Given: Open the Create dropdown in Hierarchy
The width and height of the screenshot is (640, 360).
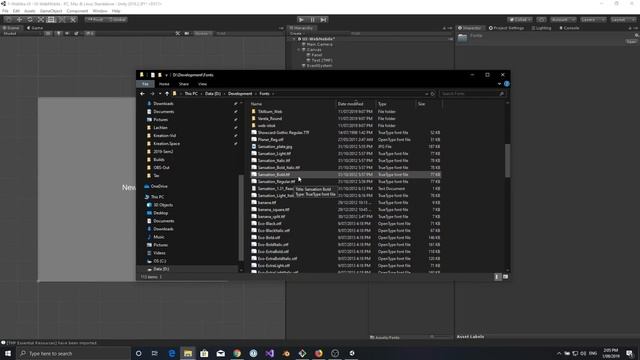Looking at the screenshot, I should [297, 33].
